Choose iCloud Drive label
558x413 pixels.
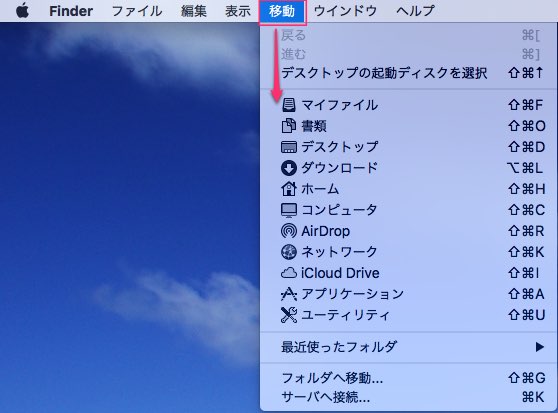(340, 273)
